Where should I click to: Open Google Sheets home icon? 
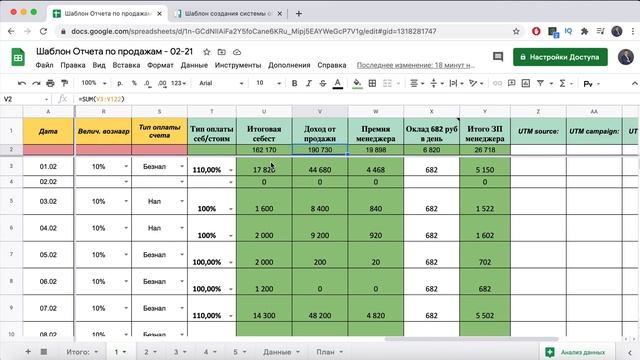pyautogui.click(x=18, y=57)
